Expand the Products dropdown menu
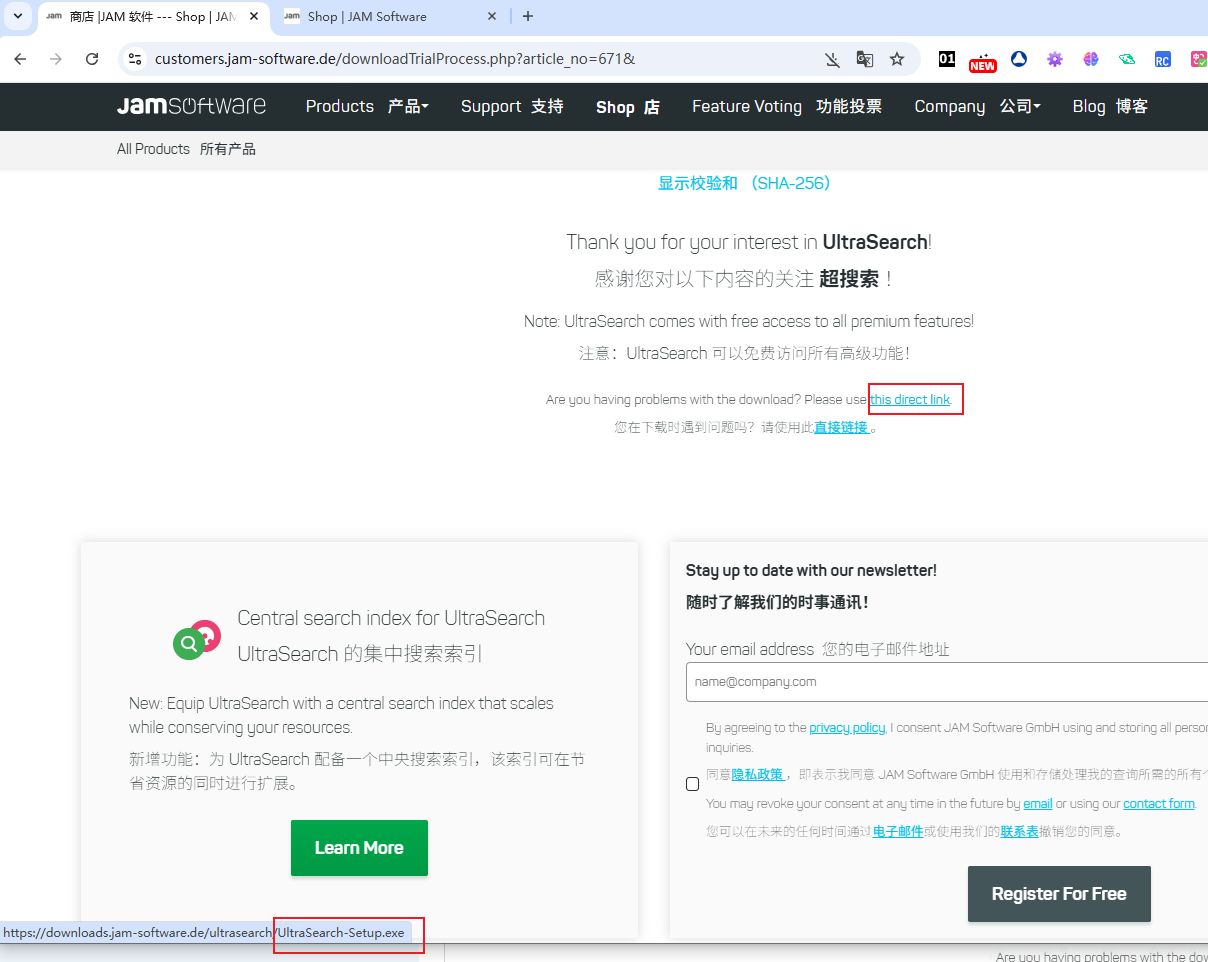This screenshot has height=962, width=1208. click(367, 106)
